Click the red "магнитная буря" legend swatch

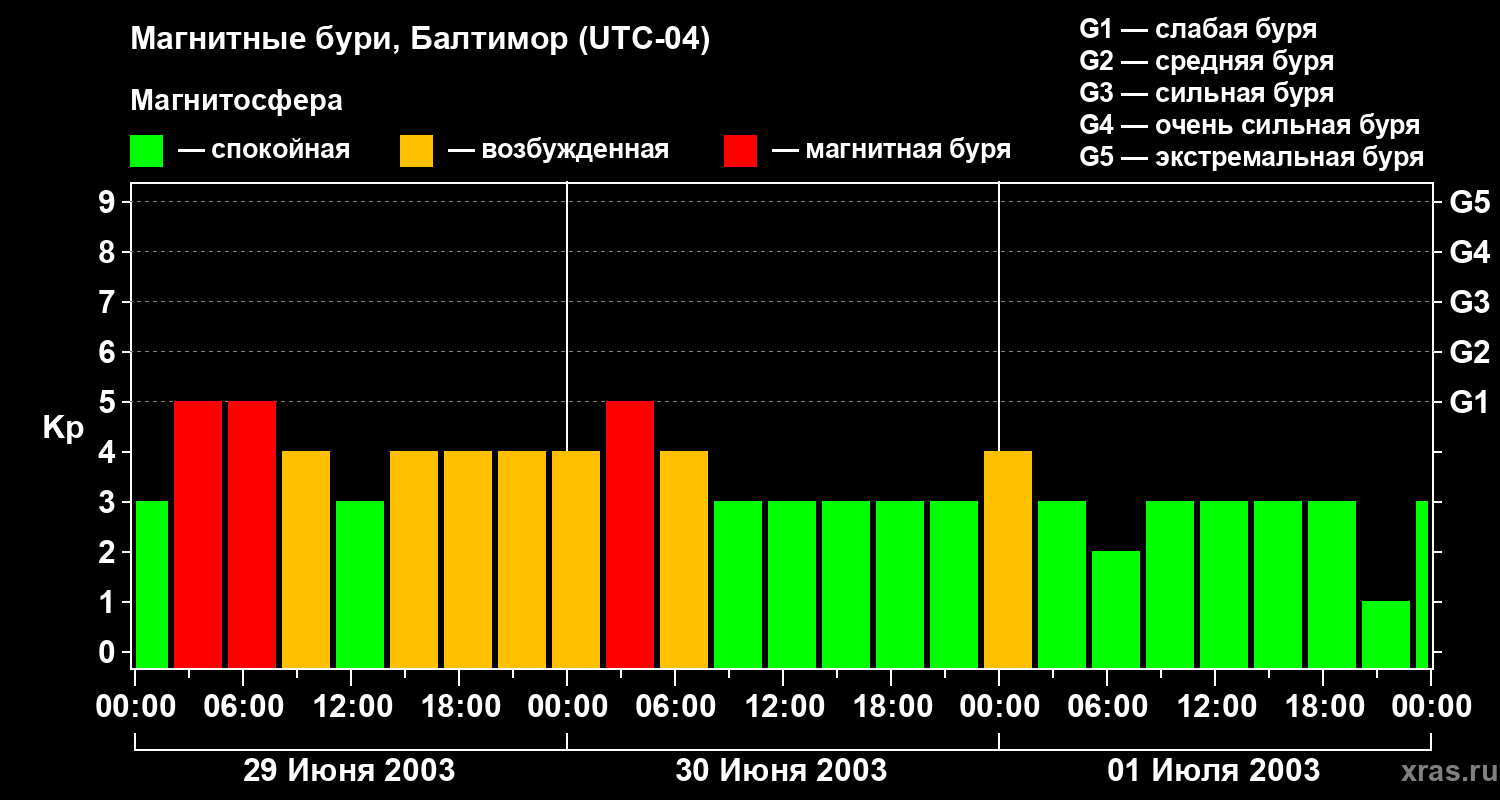click(x=740, y=151)
